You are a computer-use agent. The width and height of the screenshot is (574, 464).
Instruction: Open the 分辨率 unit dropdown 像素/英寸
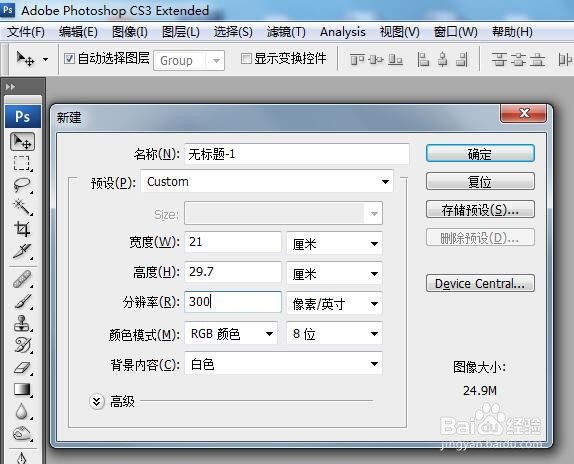coord(334,303)
